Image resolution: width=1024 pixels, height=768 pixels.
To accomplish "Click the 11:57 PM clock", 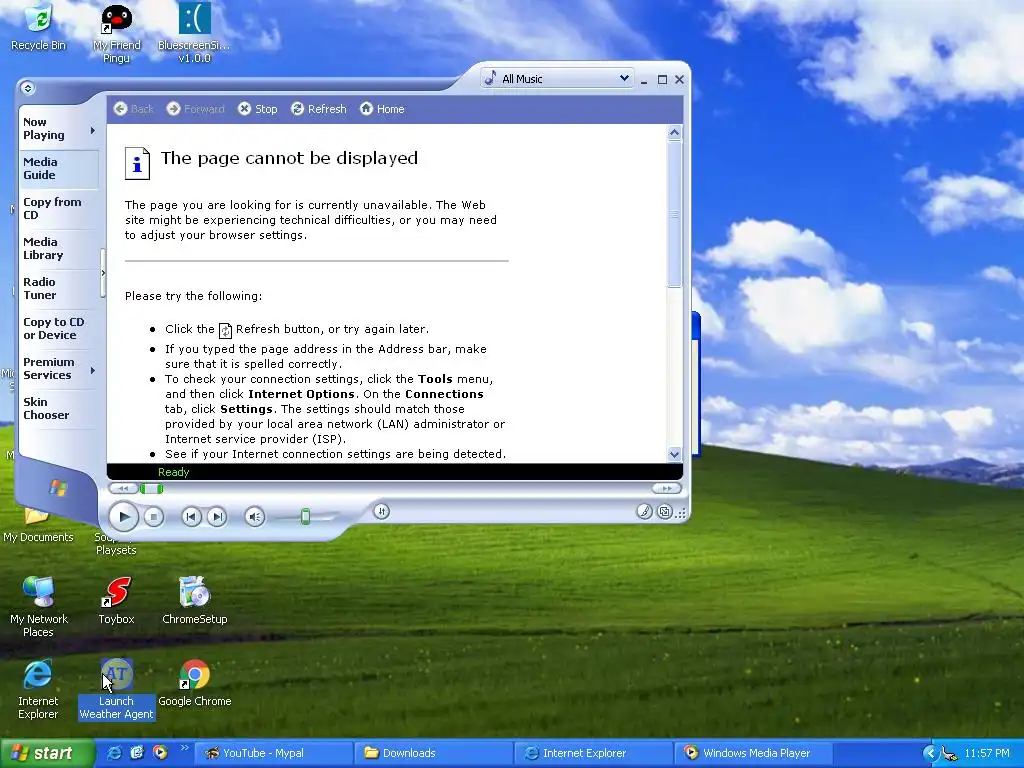I will click(x=987, y=754).
